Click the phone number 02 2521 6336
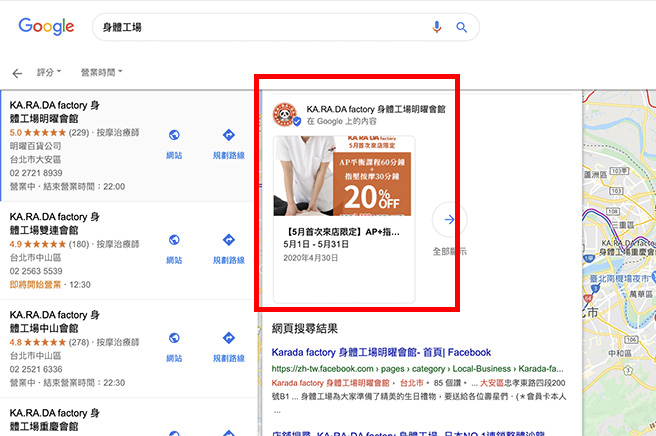The width and height of the screenshot is (656, 436). pyautogui.click(x=36, y=369)
